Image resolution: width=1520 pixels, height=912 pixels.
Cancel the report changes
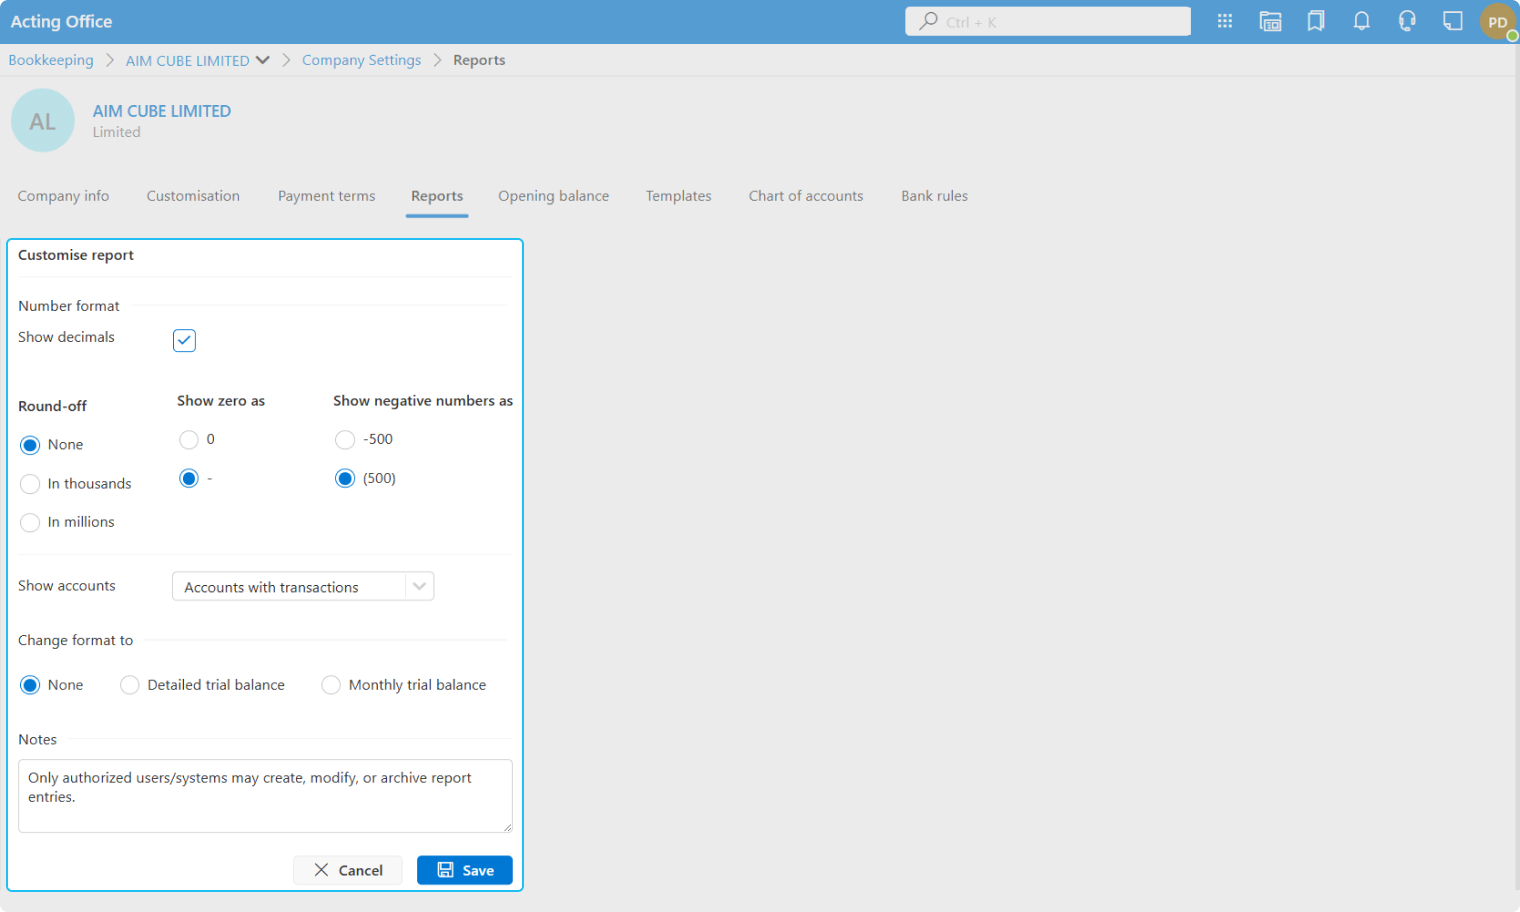347,870
